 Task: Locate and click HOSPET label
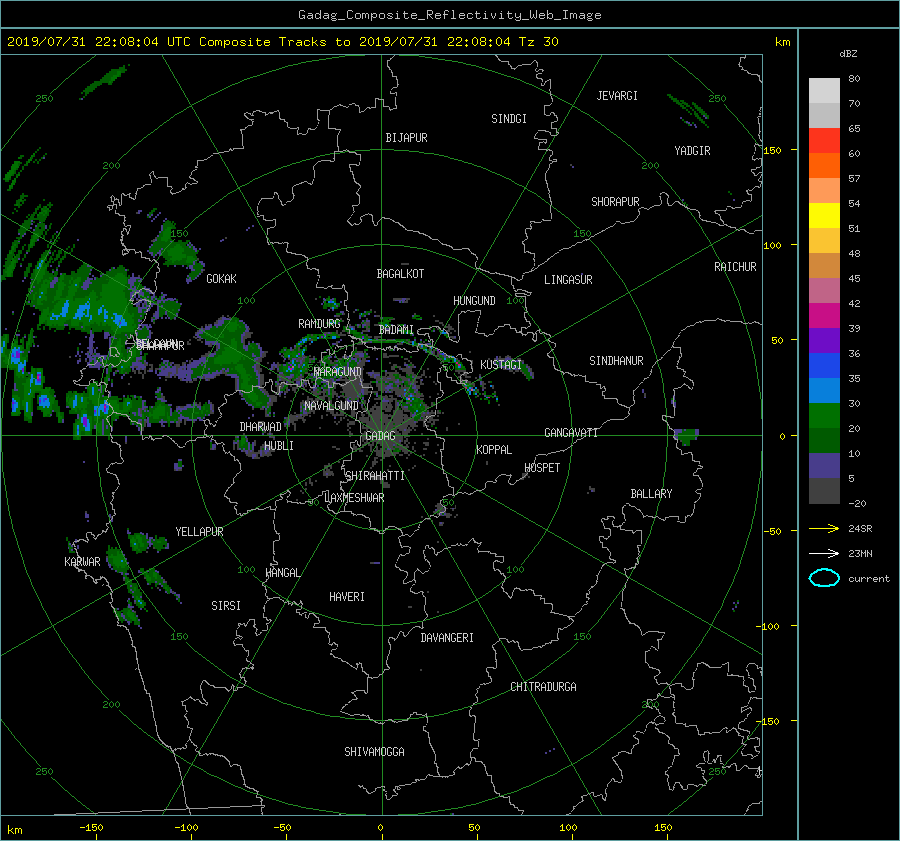[x=542, y=468]
